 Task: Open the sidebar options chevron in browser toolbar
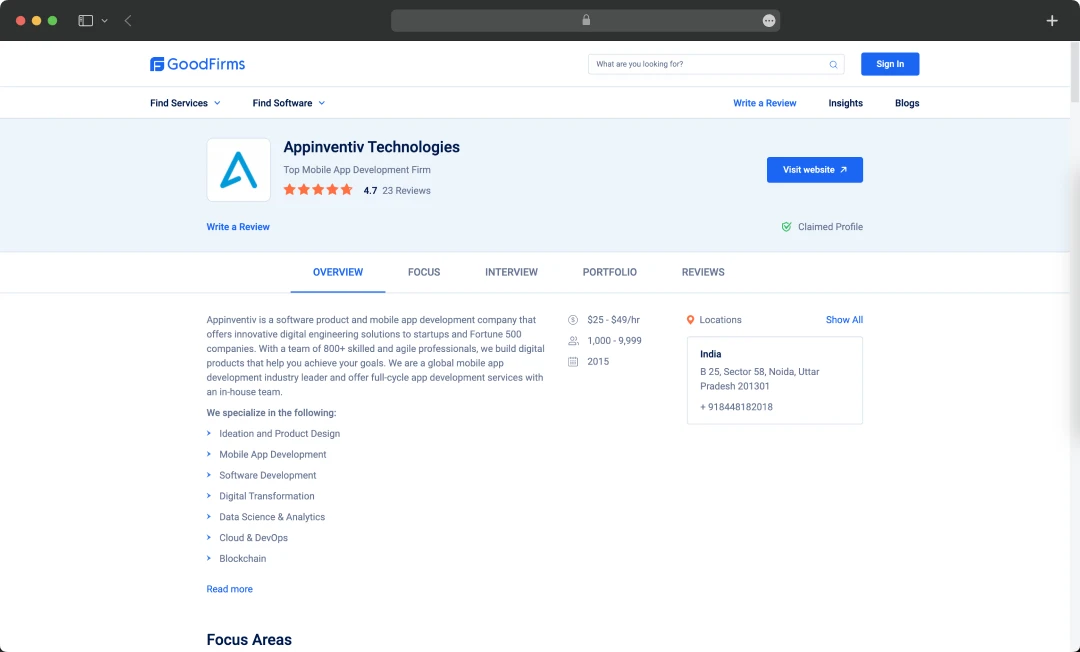click(105, 21)
